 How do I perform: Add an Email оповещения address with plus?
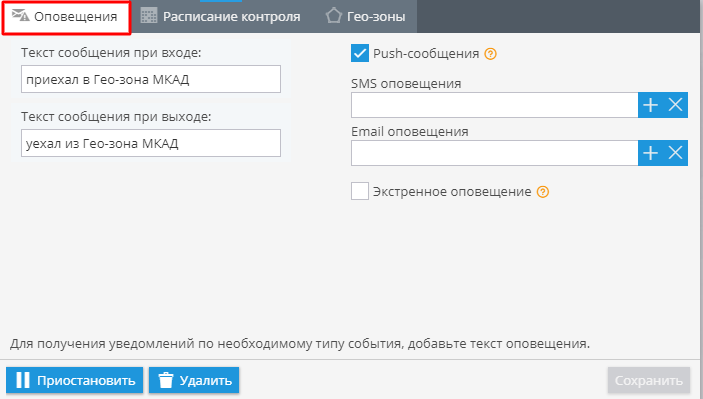coord(650,153)
